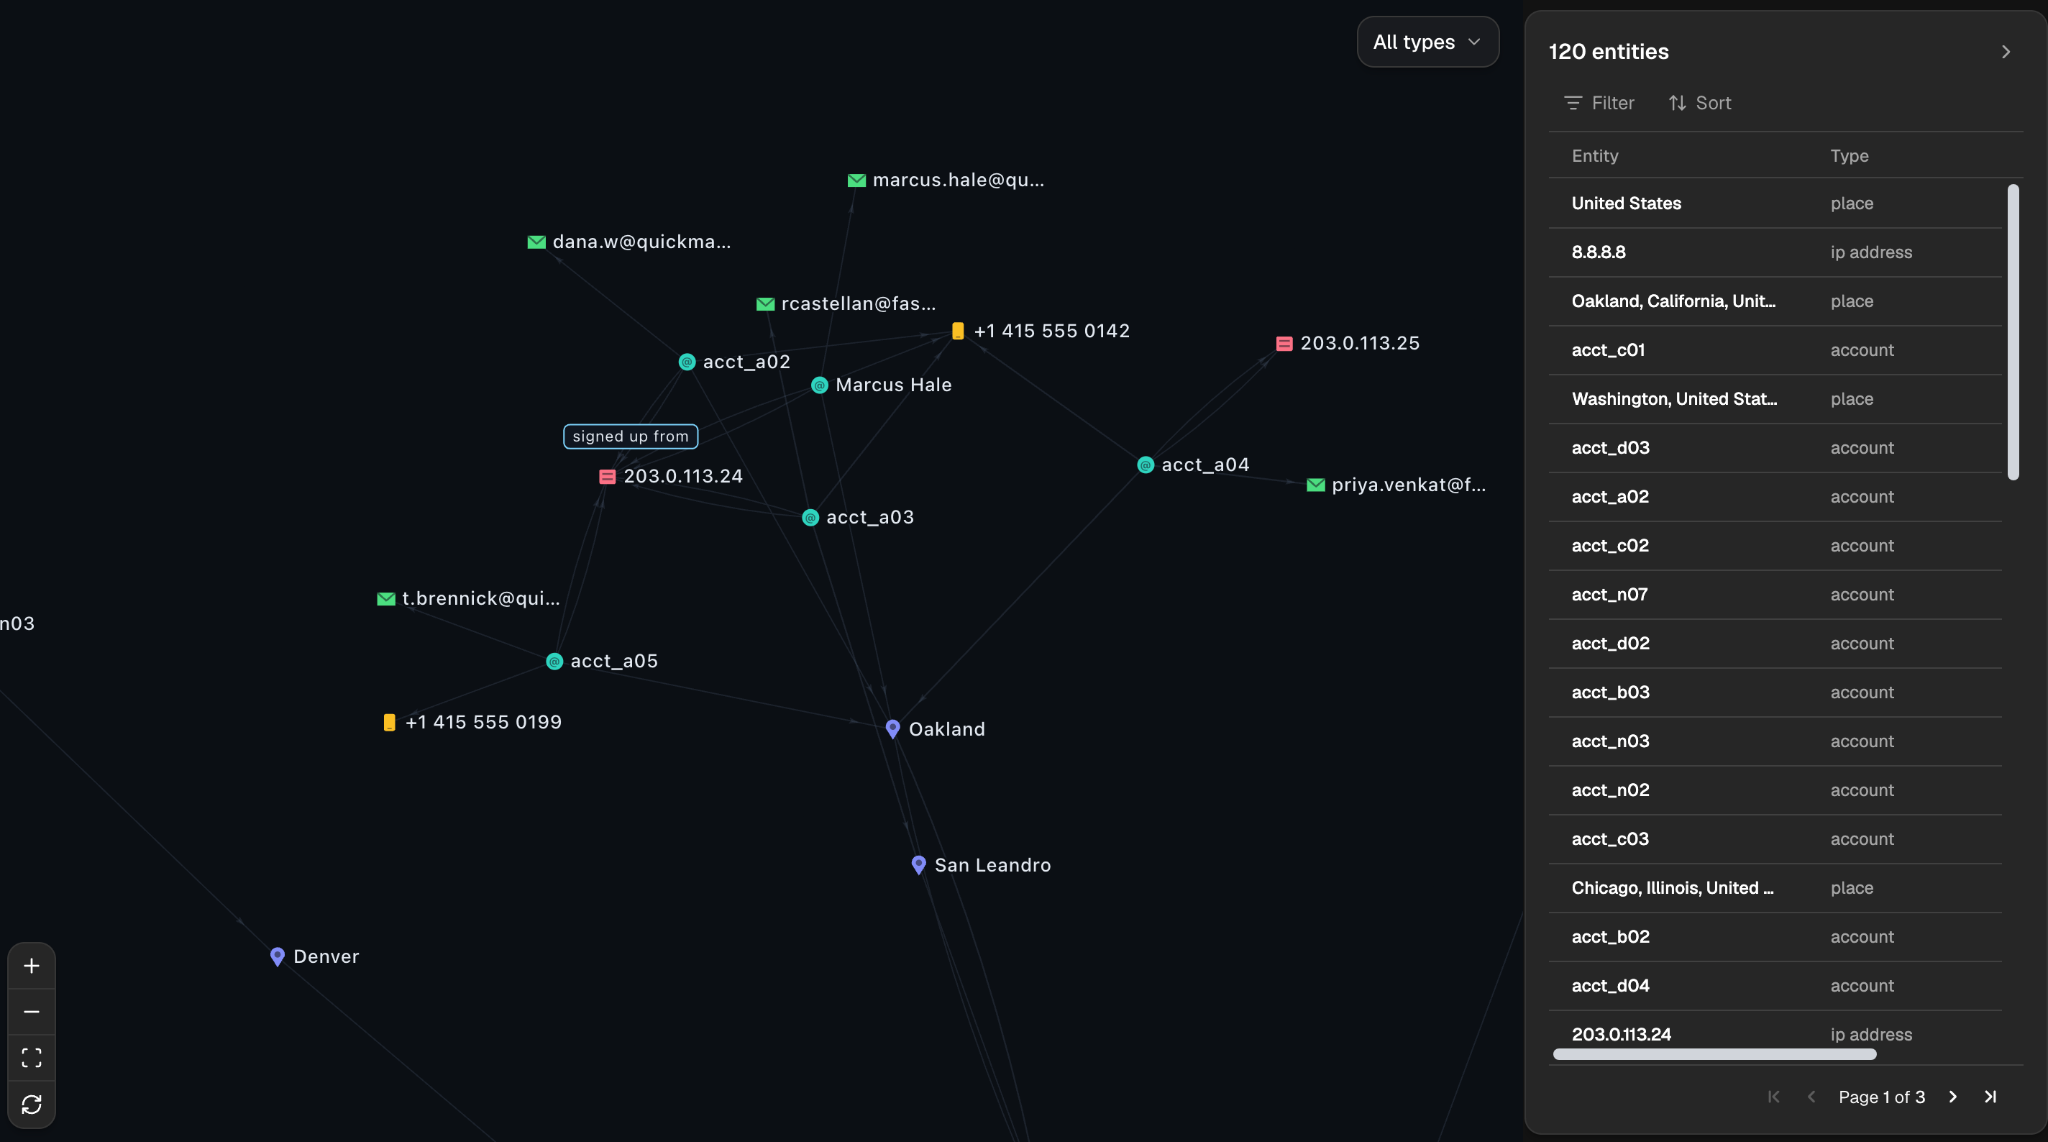Go to next page of entities
This screenshot has width=2048, height=1142.
click(x=1953, y=1097)
